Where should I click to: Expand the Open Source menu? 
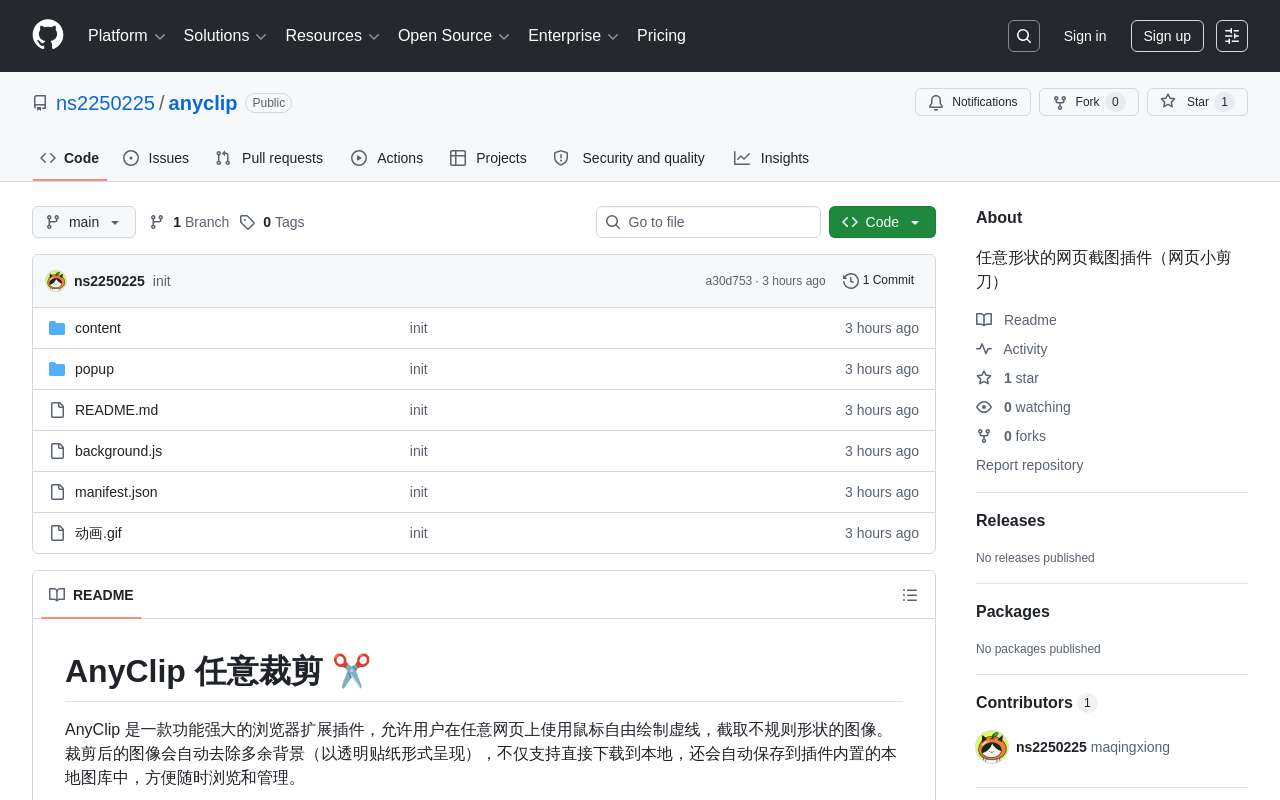454,36
